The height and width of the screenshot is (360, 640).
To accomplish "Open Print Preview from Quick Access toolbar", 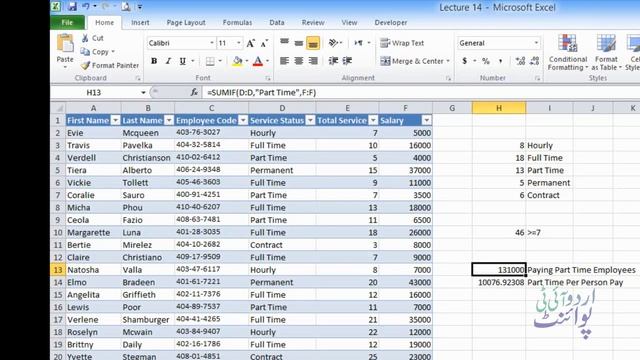I will 126,7.
